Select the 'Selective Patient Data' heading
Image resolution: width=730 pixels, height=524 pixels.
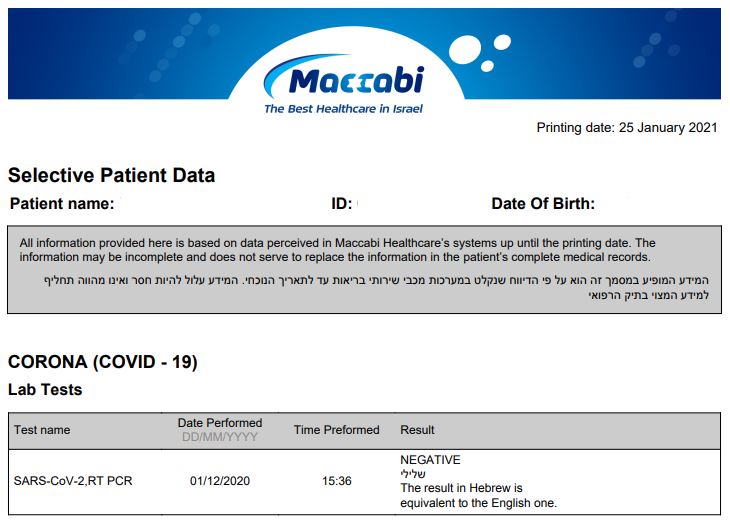coord(111,175)
